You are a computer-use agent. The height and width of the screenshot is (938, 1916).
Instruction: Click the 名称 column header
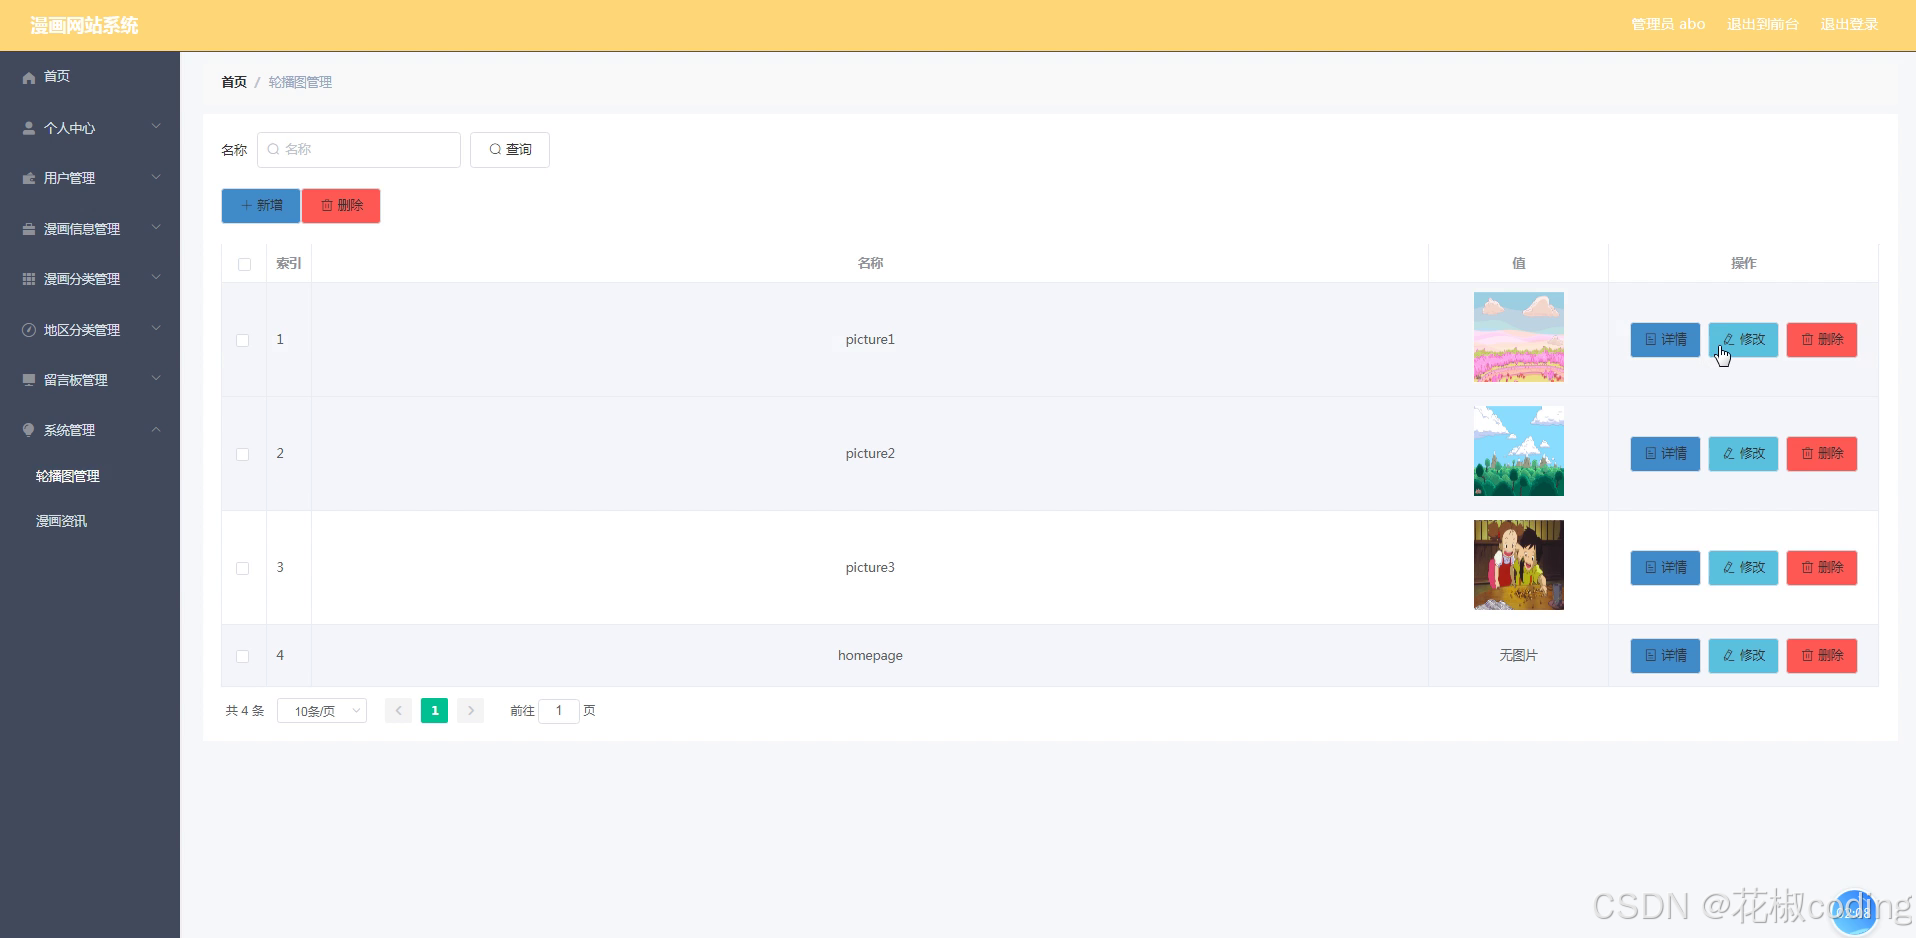pyautogui.click(x=870, y=263)
